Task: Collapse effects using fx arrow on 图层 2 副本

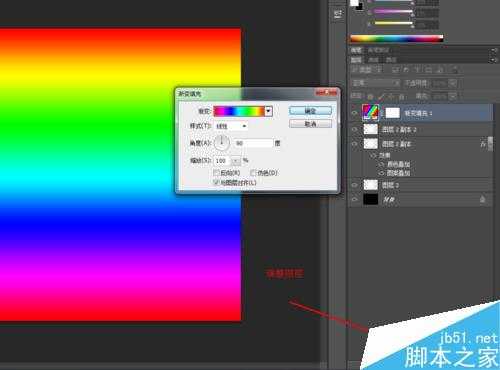Action: point(483,144)
